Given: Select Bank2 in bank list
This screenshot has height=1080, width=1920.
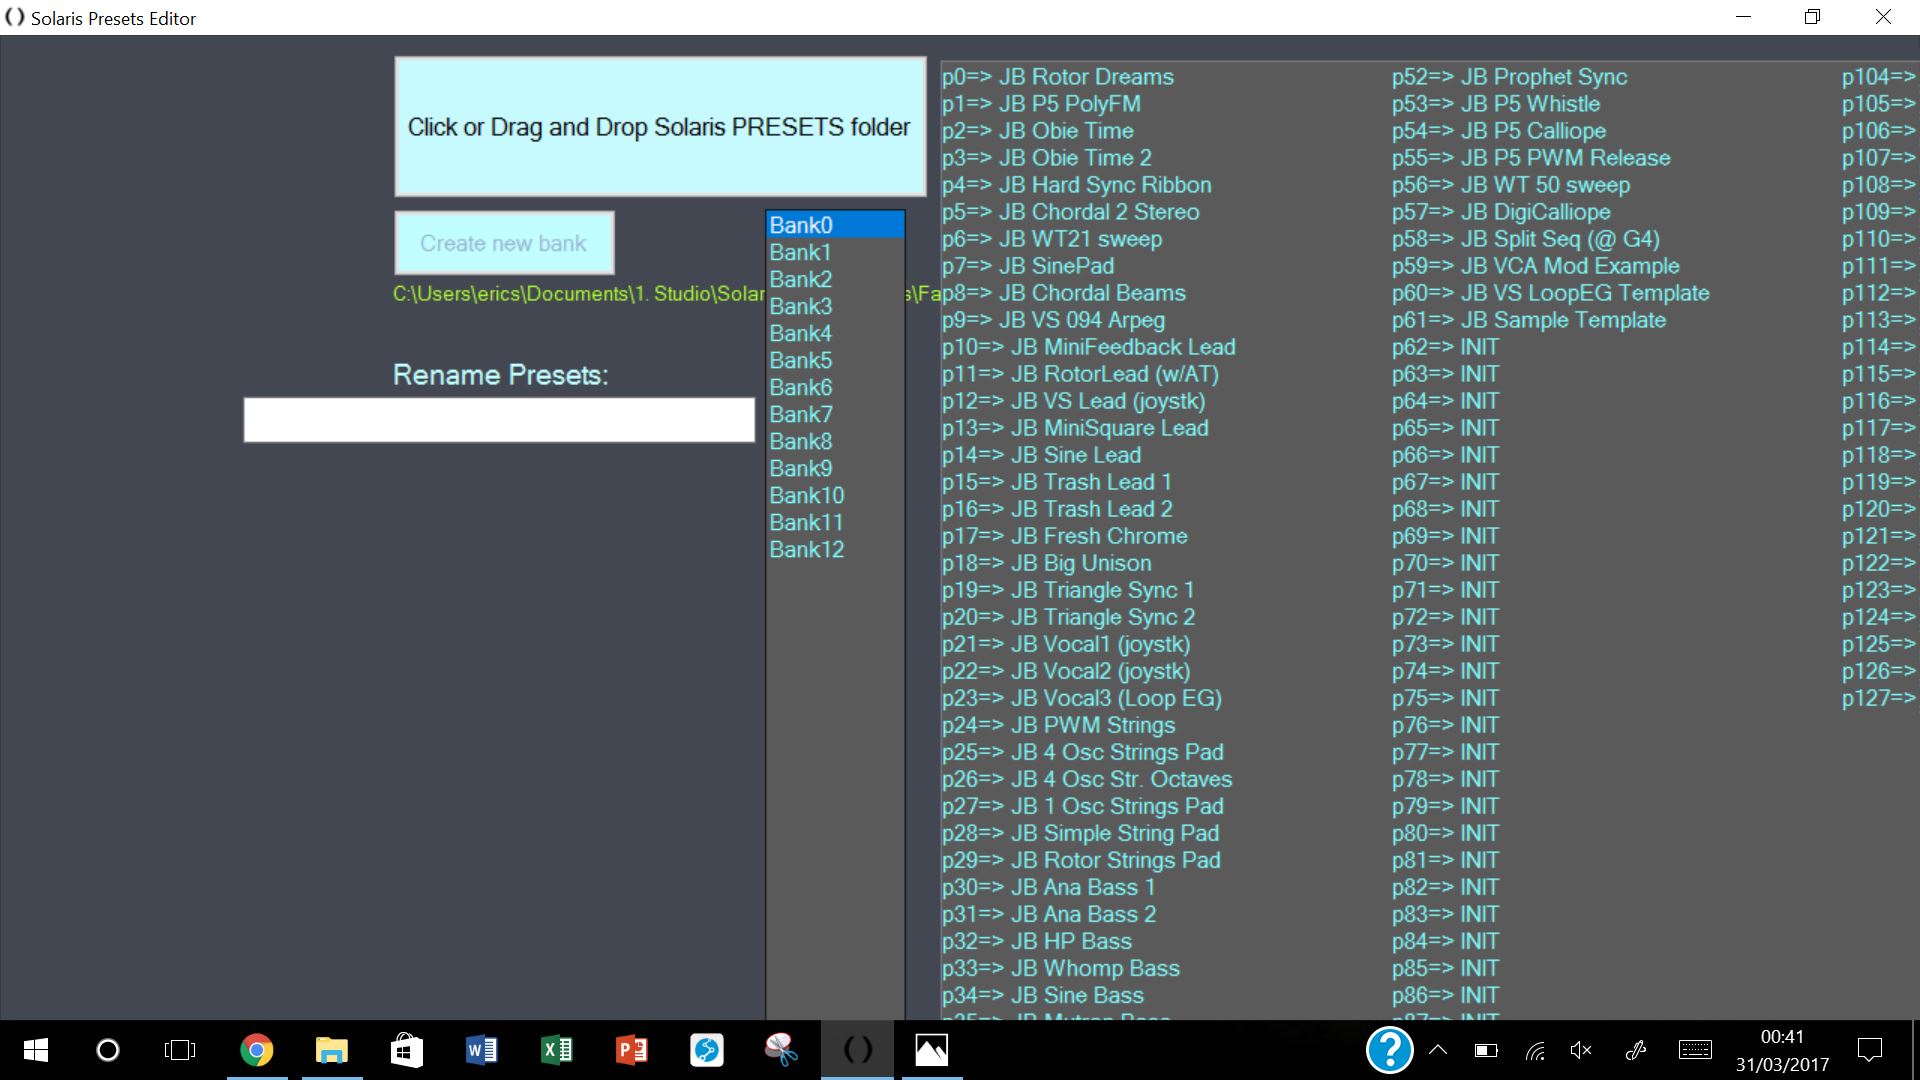Looking at the screenshot, I should click(835, 279).
